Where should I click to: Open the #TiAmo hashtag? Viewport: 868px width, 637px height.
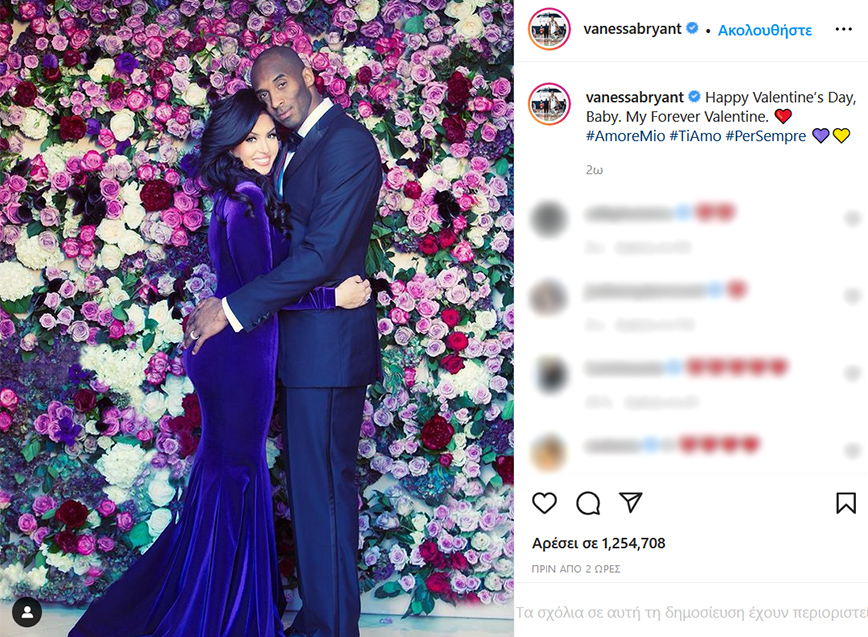(x=695, y=136)
